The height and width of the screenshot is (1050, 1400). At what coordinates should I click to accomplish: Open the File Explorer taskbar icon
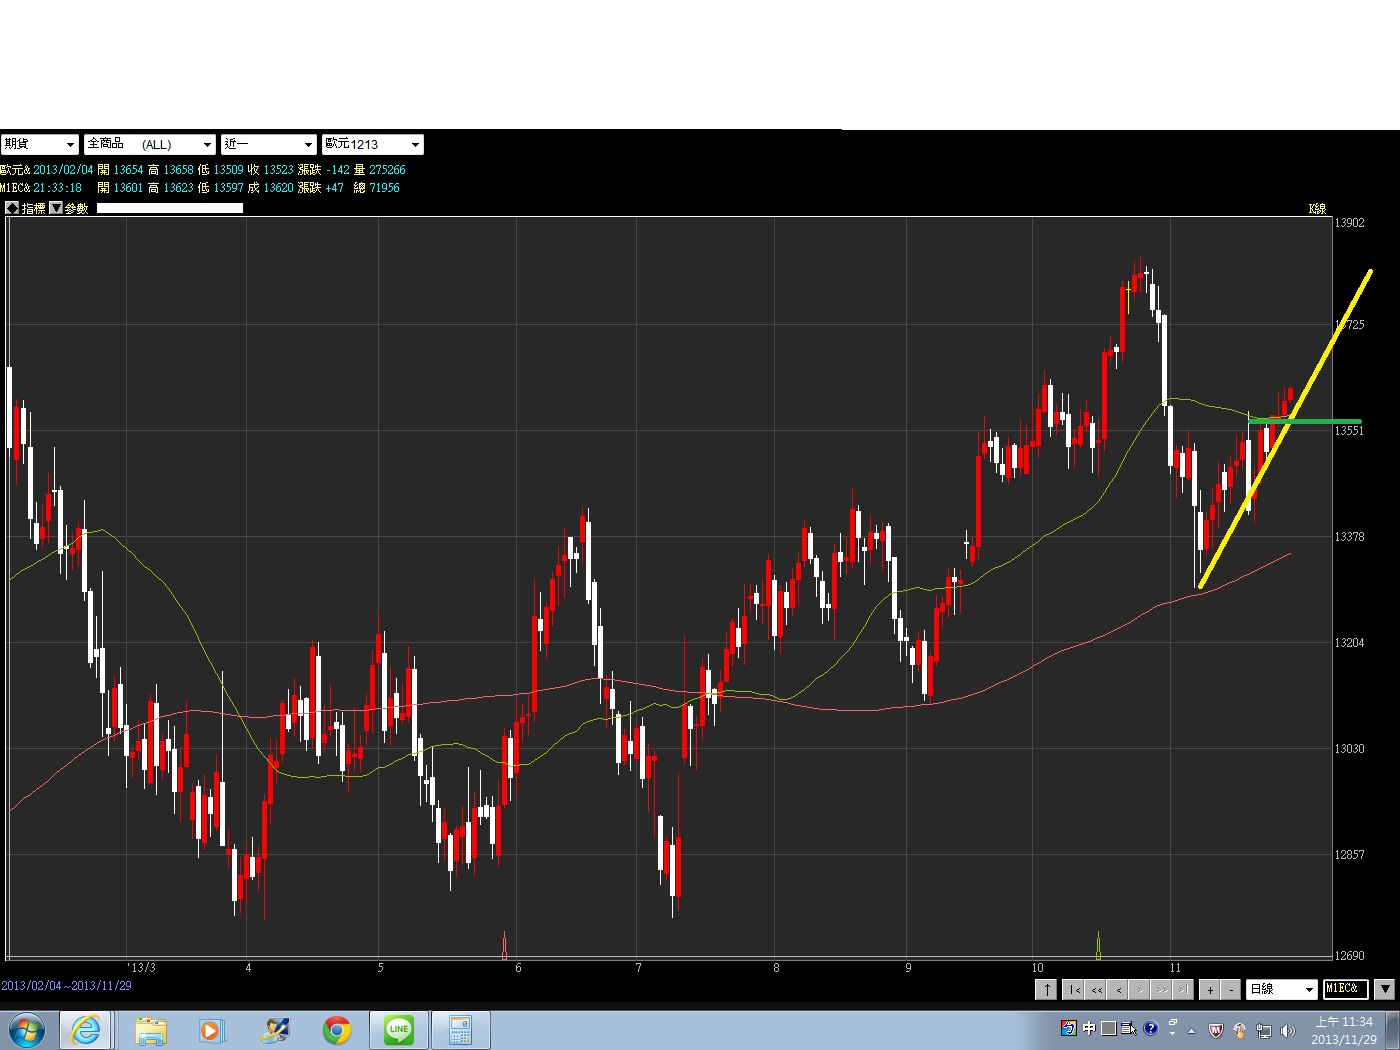click(151, 1030)
